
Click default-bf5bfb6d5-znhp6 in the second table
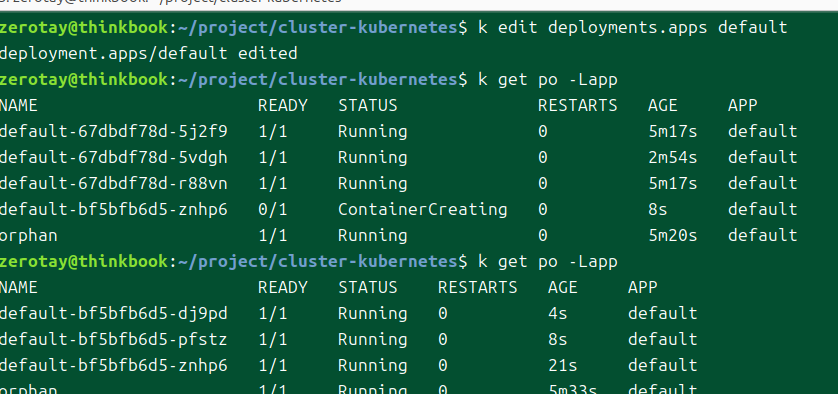tap(113, 366)
